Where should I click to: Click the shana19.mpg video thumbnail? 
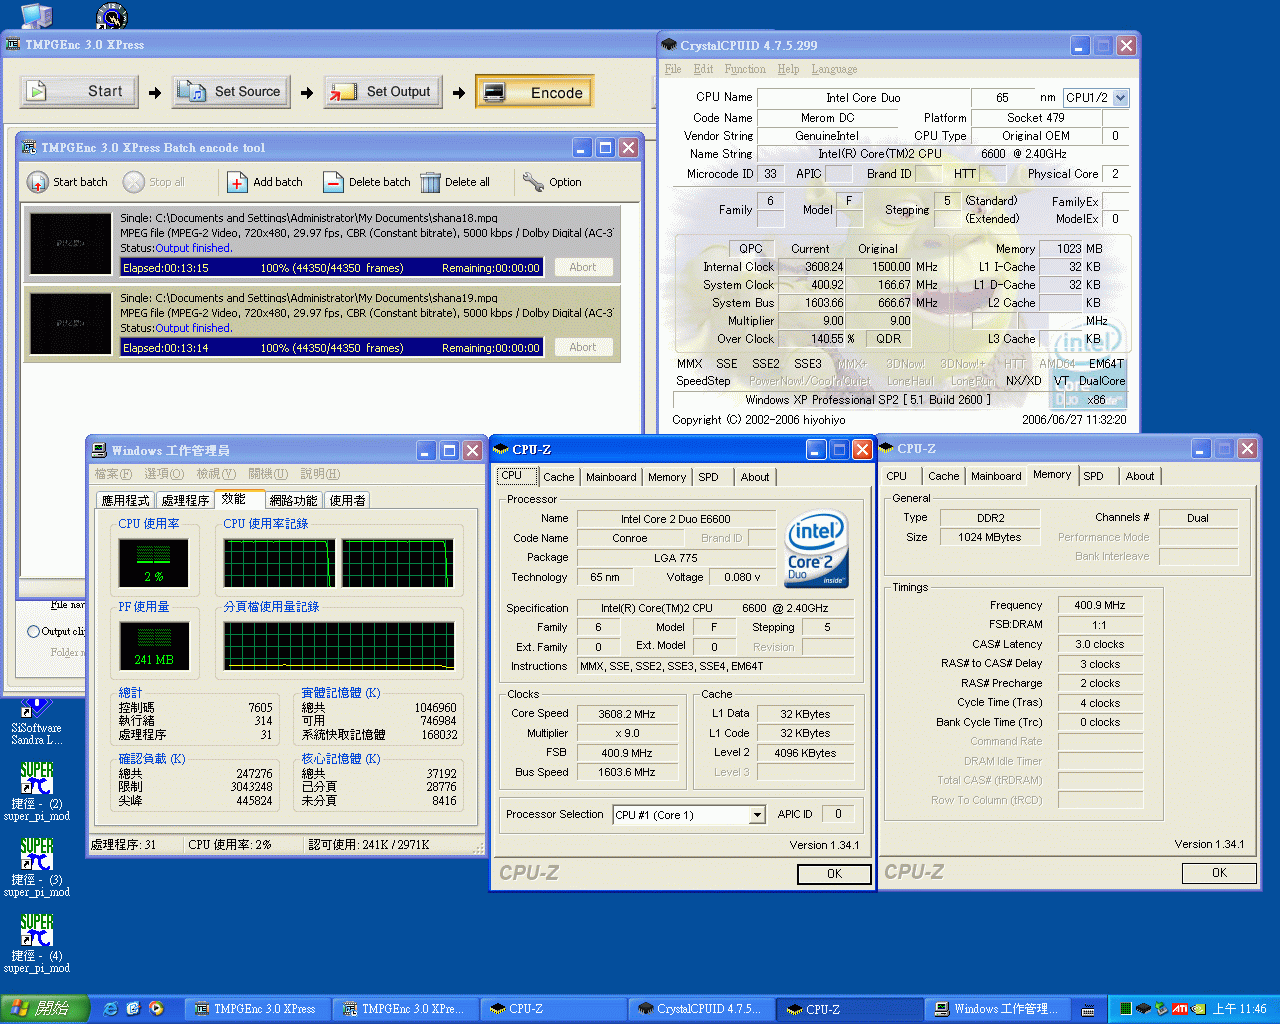70,323
